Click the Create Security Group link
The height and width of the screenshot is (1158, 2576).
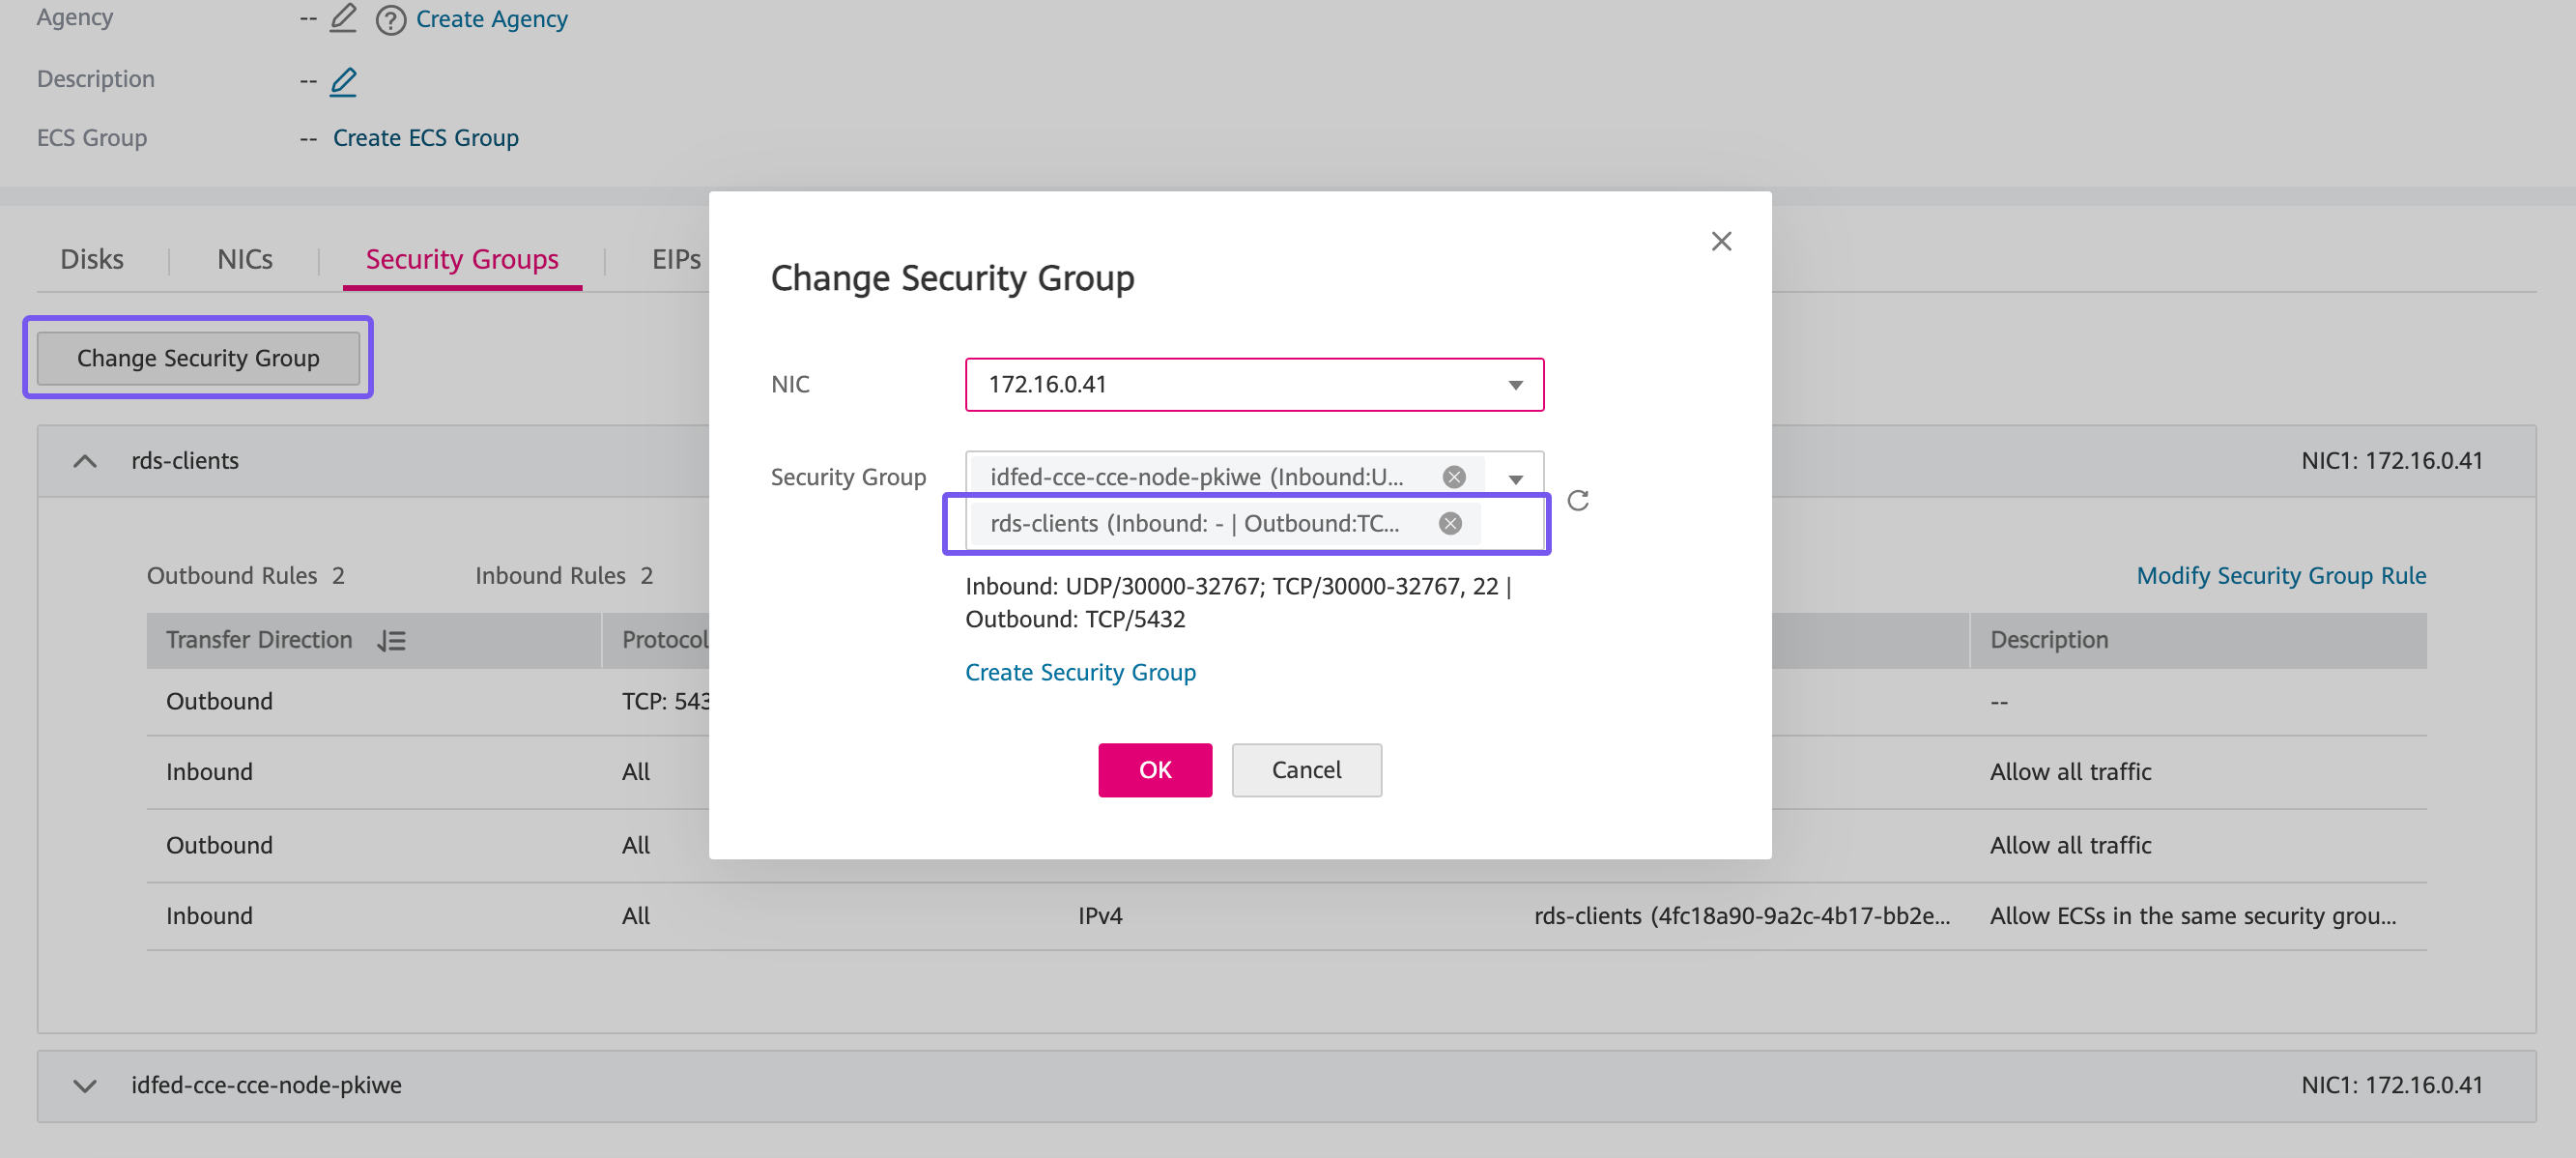[x=1080, y=672]
